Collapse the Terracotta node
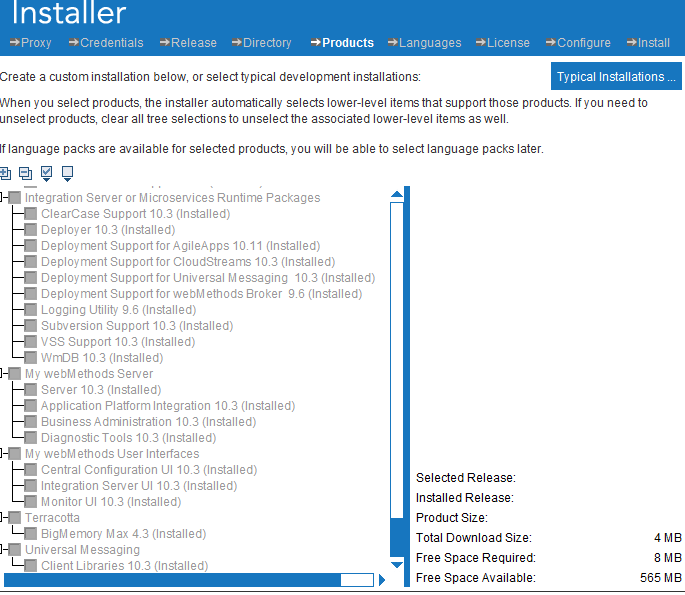This screenshot has width=685, height=595. (1, 518)
